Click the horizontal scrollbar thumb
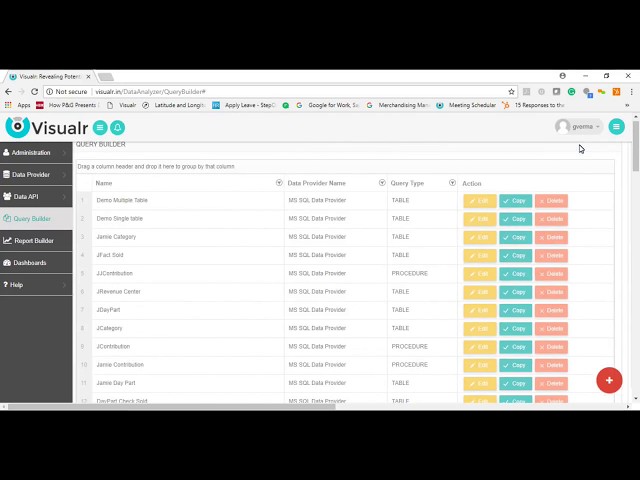Image resolution: width=640 pixels, height=480 pixels. (171, 407)
